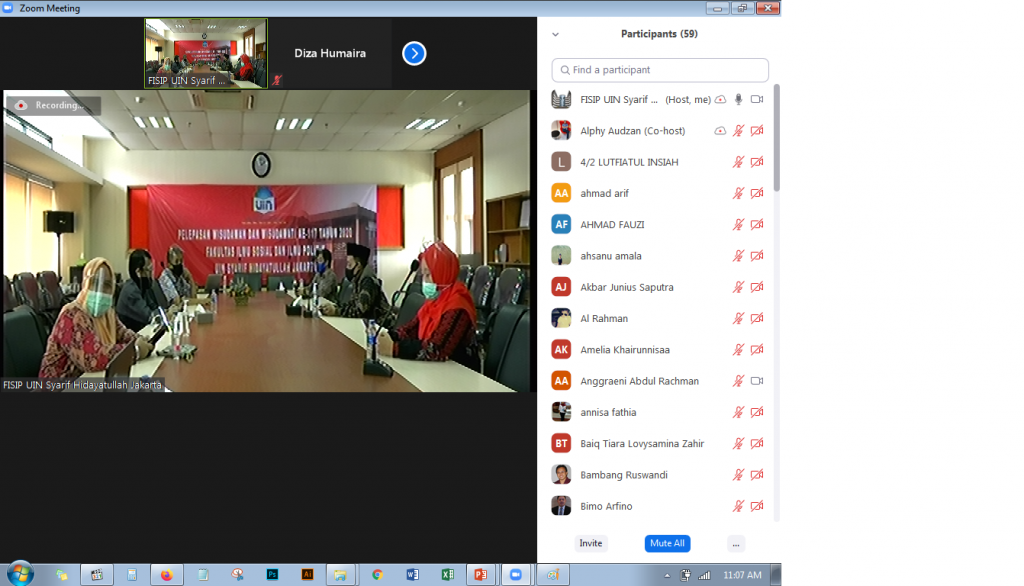Click the Invite button
1024x586 pixels.
point(591,543)
